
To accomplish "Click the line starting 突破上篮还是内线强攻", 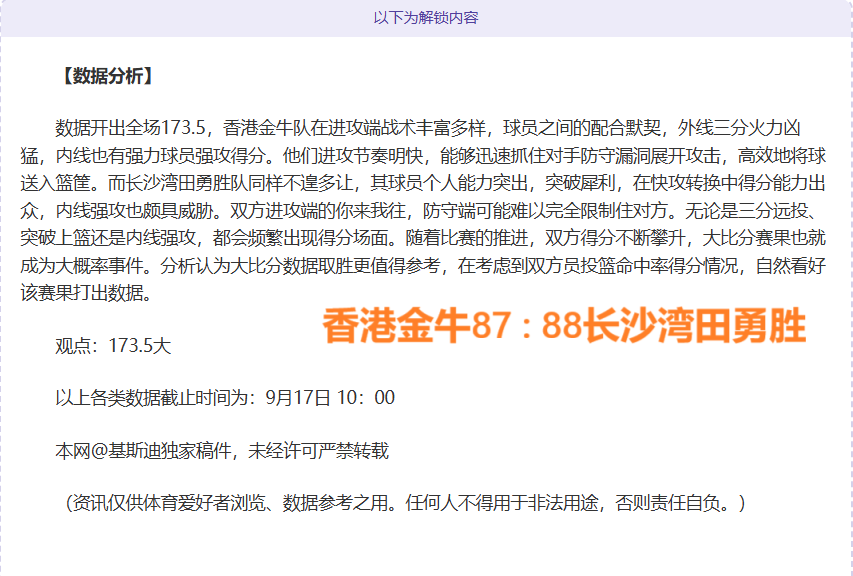I will pyautogui.click(x=423, y=238).
